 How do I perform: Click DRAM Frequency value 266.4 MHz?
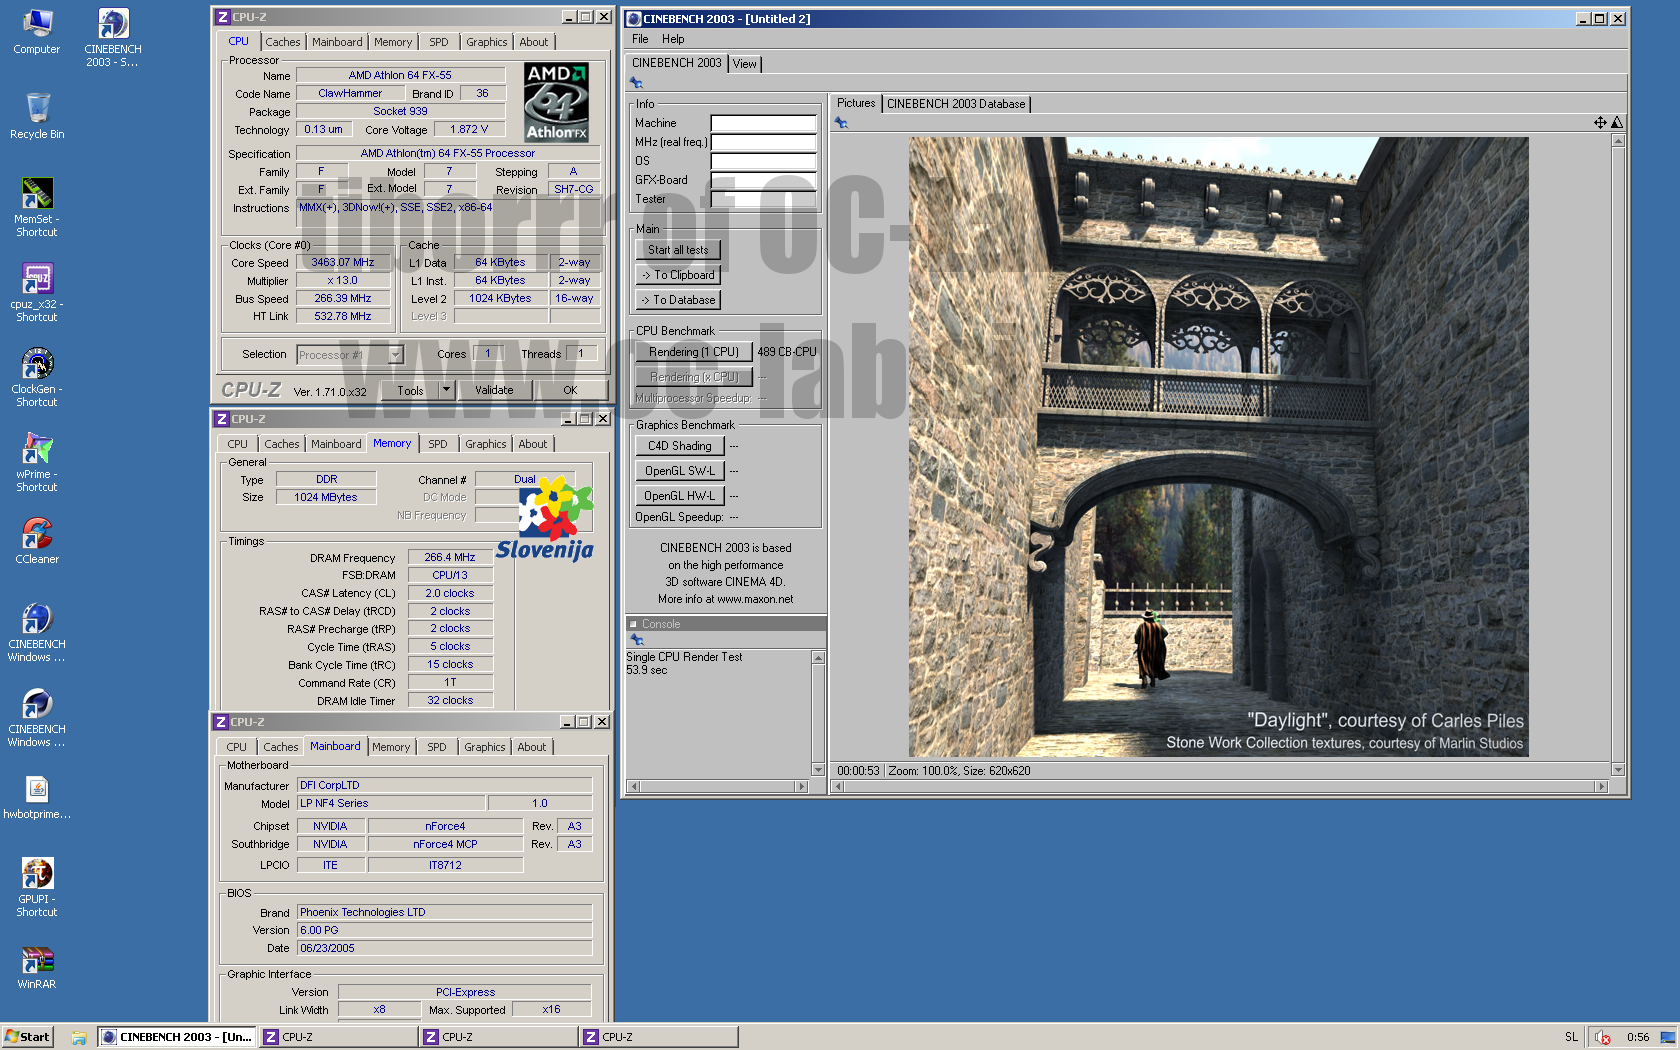(x=450, y=558)
